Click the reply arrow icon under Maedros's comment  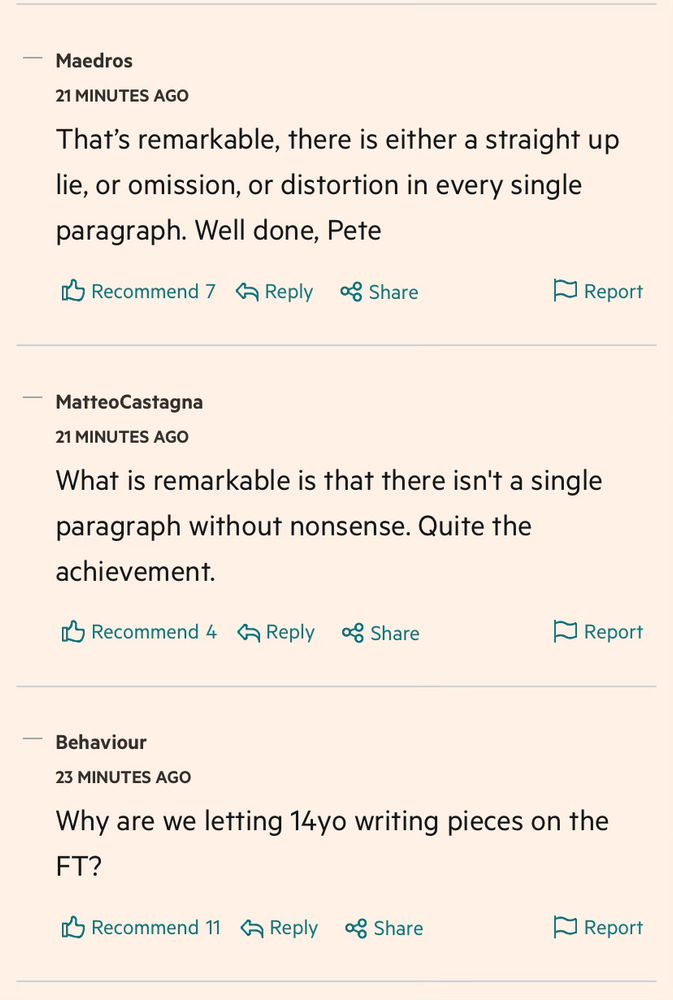click(x=246, y=291)
